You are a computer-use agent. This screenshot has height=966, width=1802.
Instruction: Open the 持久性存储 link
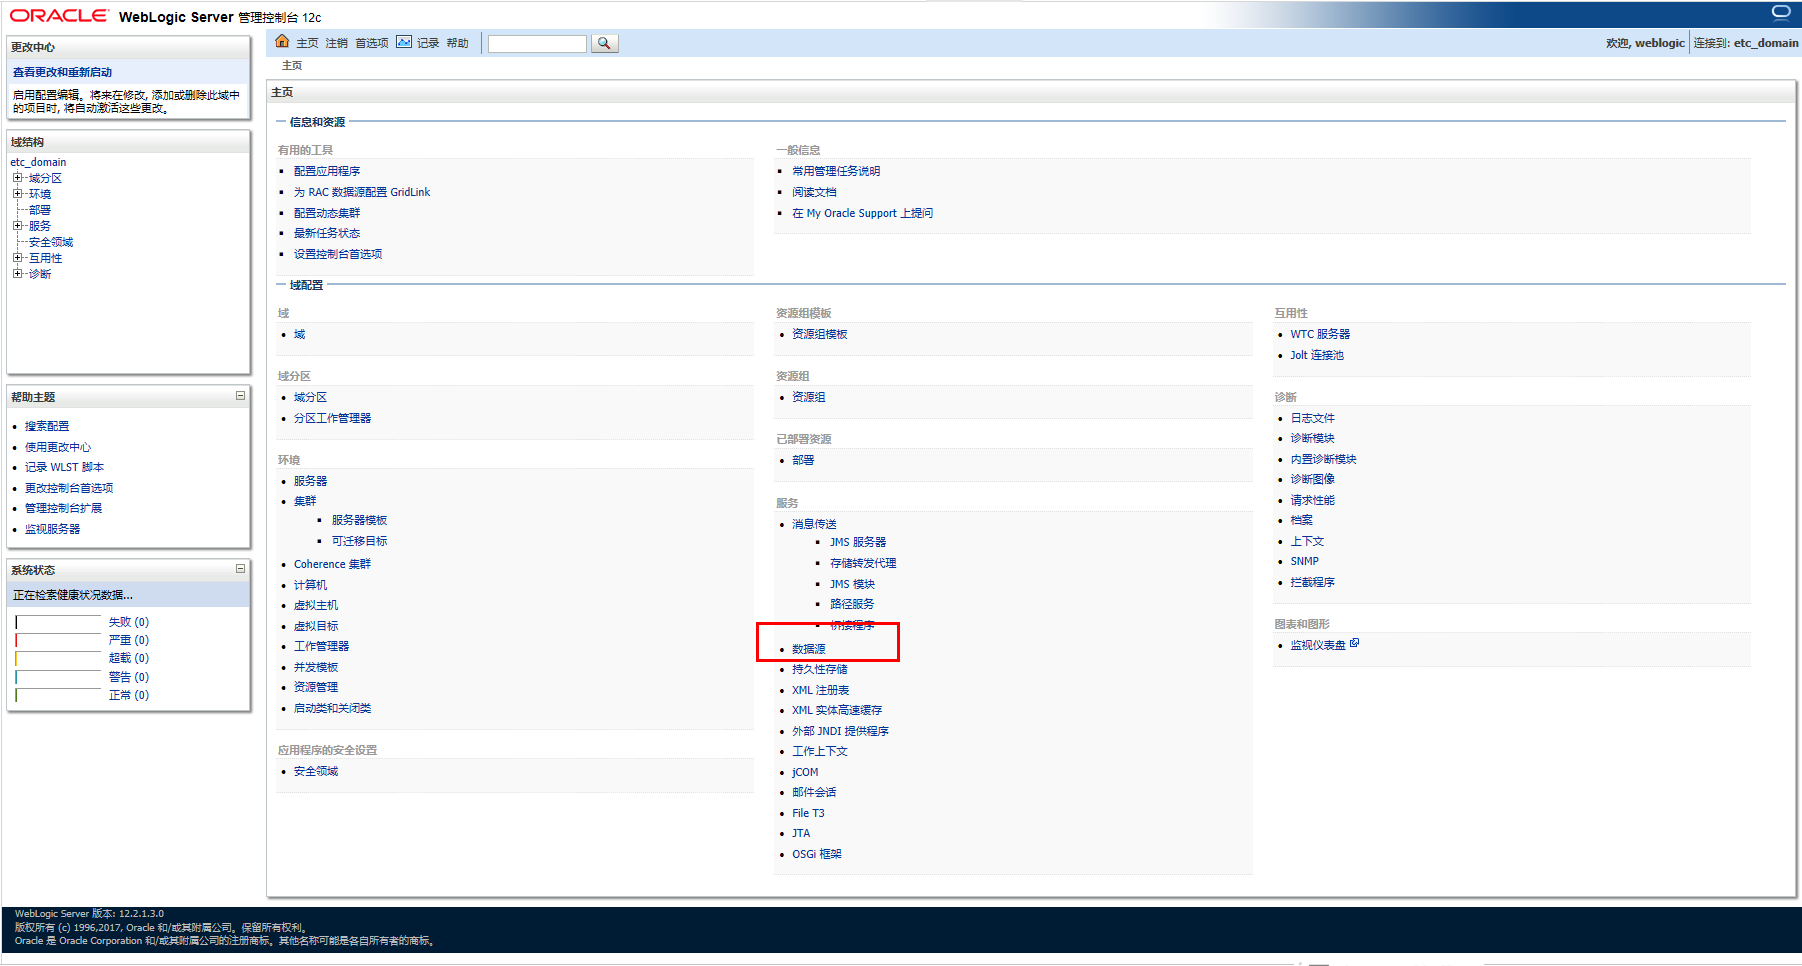[819, 669]
